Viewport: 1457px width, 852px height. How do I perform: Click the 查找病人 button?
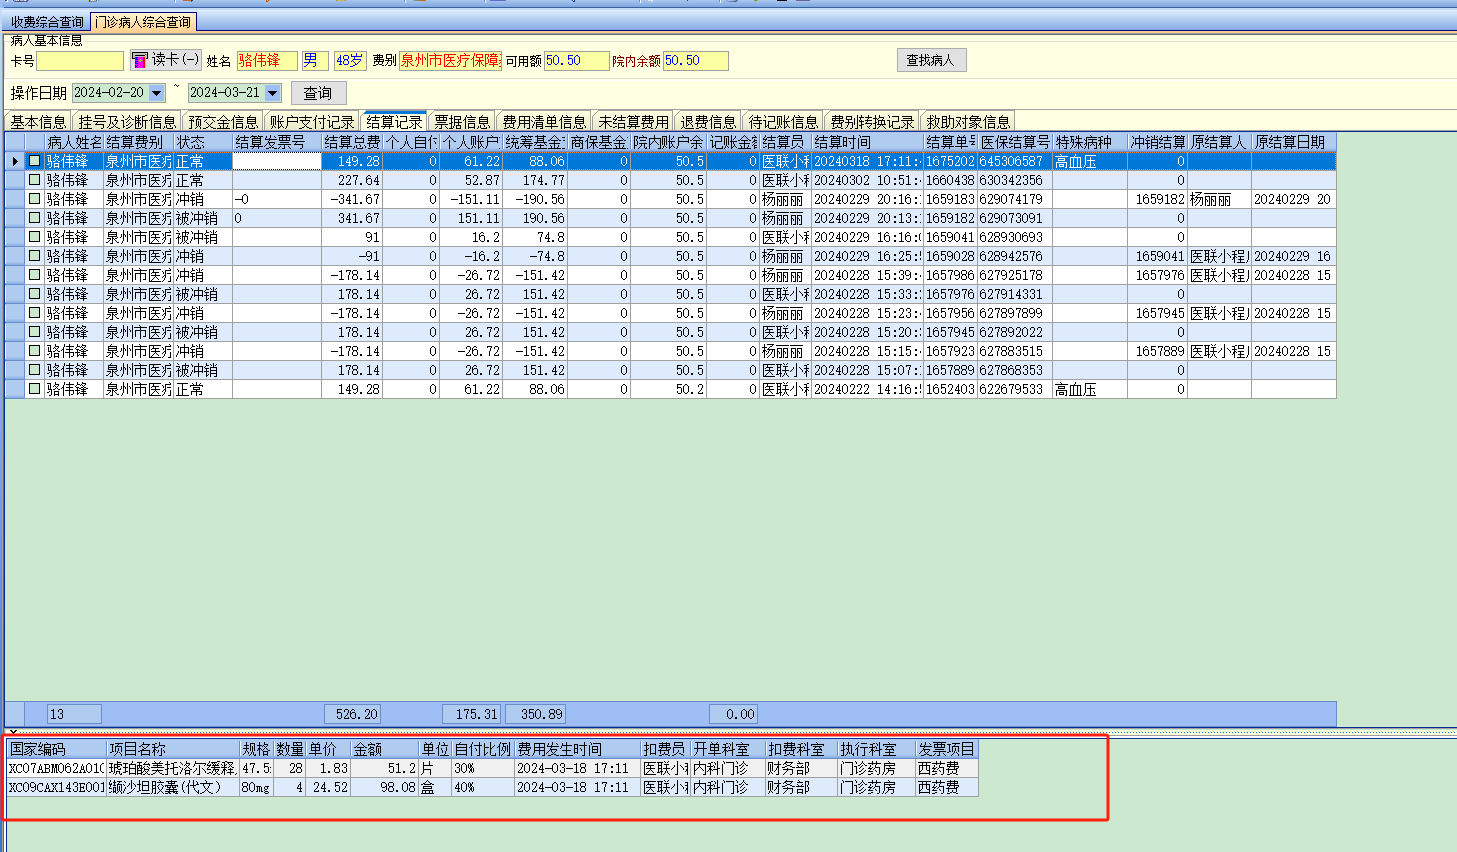930,61
